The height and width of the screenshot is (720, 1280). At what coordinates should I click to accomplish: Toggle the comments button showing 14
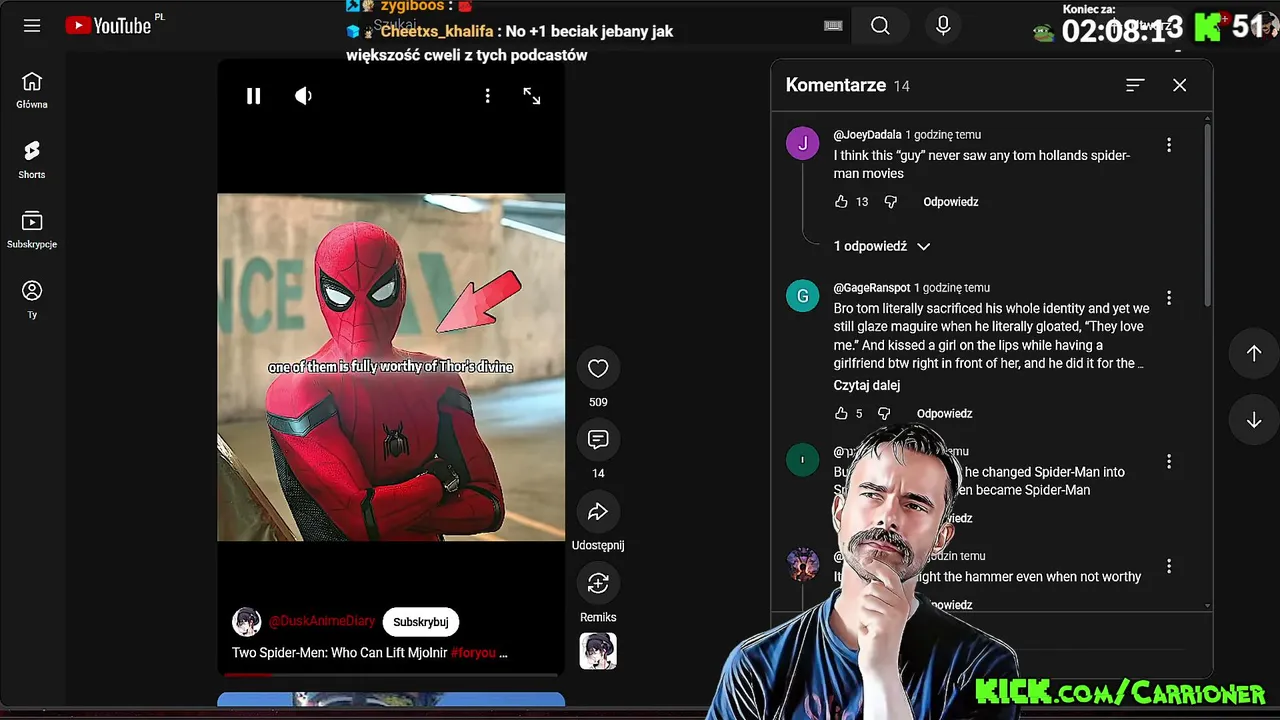coord(598,440)
